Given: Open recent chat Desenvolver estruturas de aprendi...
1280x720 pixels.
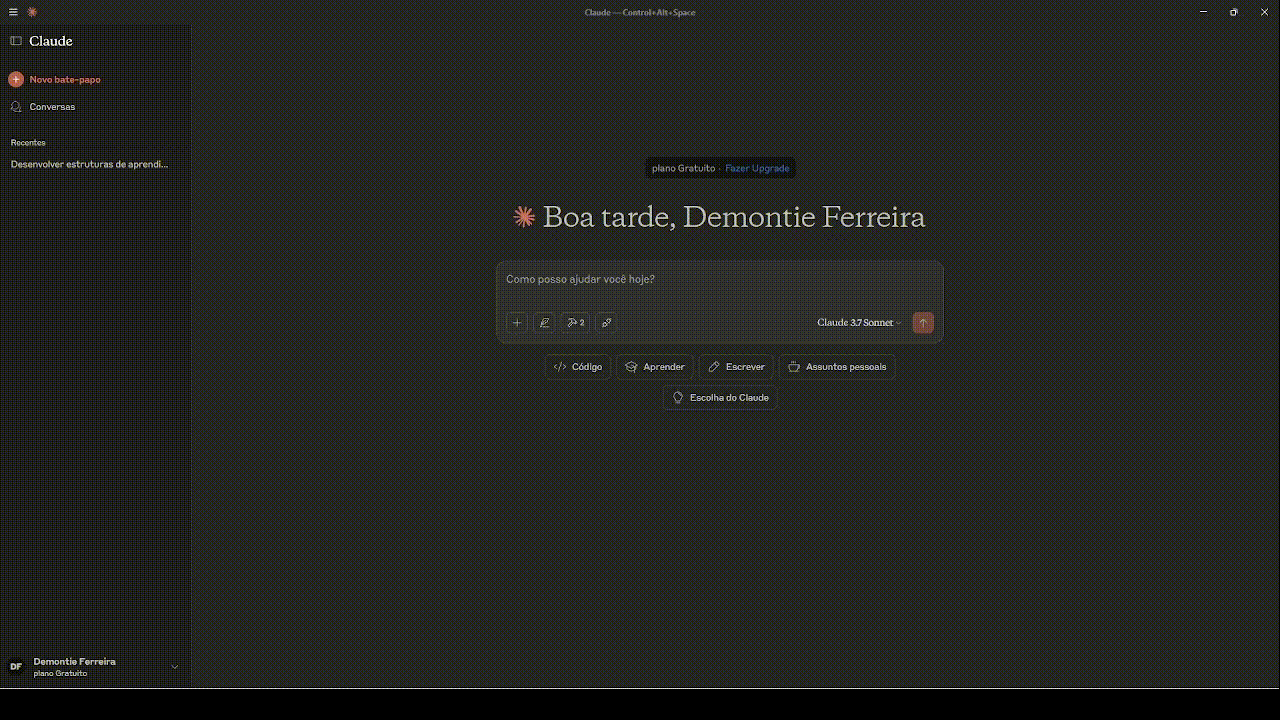Looking at the screenshot, I should pos(90,164).
